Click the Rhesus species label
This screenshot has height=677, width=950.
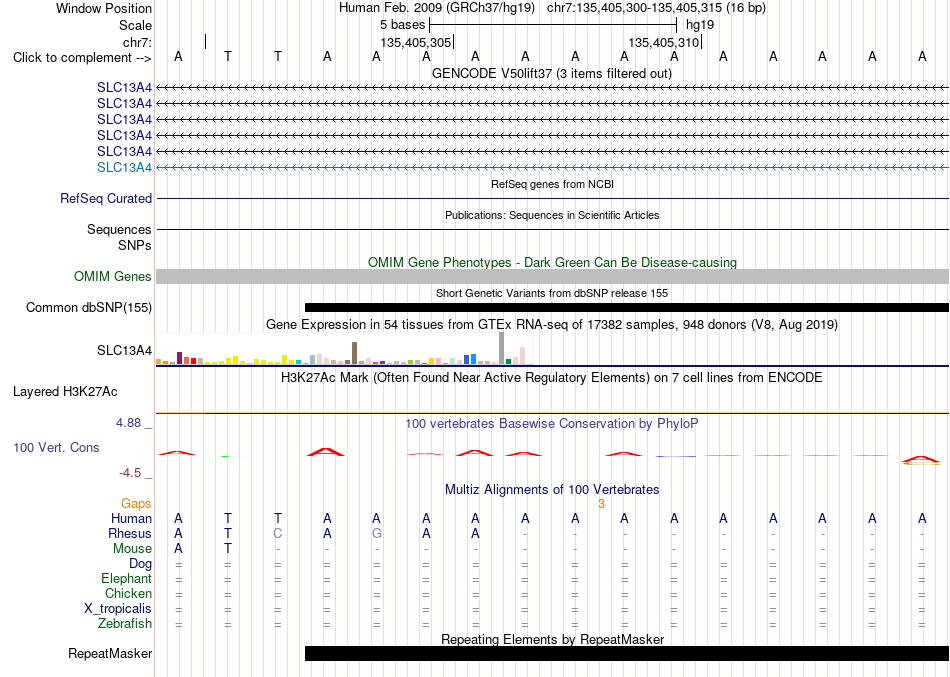pos(130,533)
